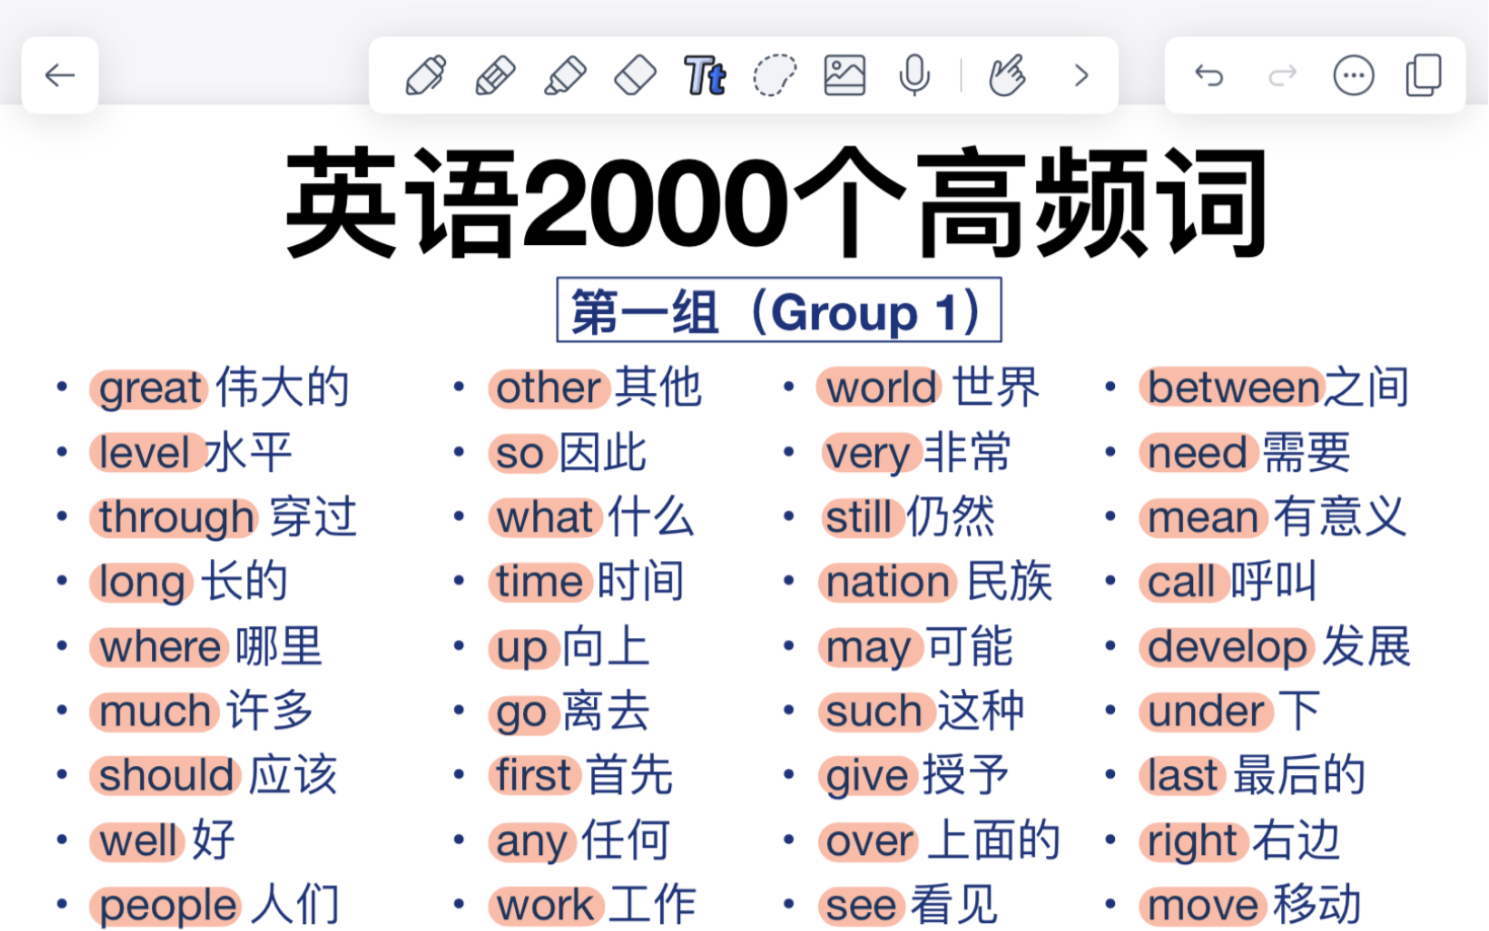Screen dimensions: 1489x931
Task: Open the pages overview icon
Action: tap(1424, 75)
